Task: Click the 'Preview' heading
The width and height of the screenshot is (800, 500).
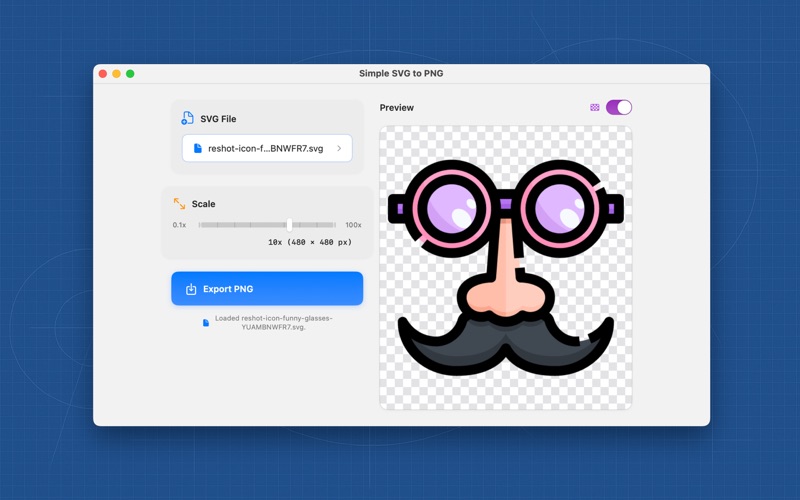Action: pyautogui.click(x=396, y=108)
